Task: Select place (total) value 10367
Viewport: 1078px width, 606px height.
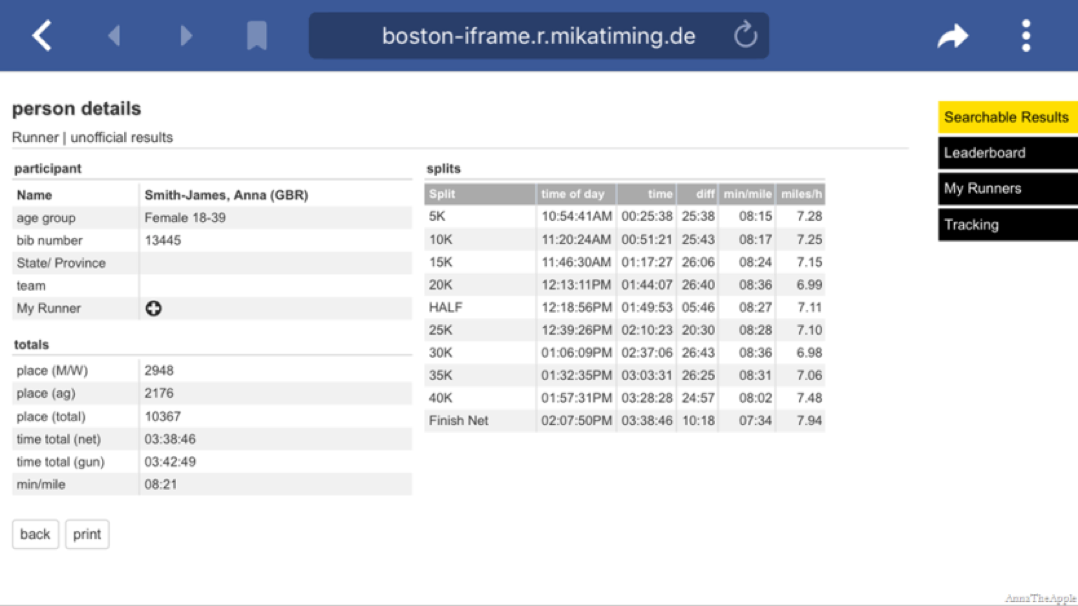Action: pyautogui.click(x=163, y=417)
